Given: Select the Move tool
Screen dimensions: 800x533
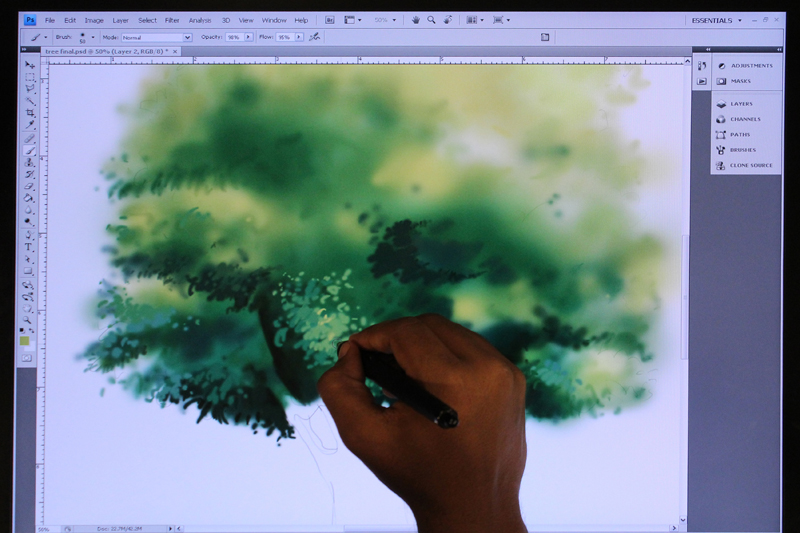Looking at the screenshot, I should click(x=29, y=65).
